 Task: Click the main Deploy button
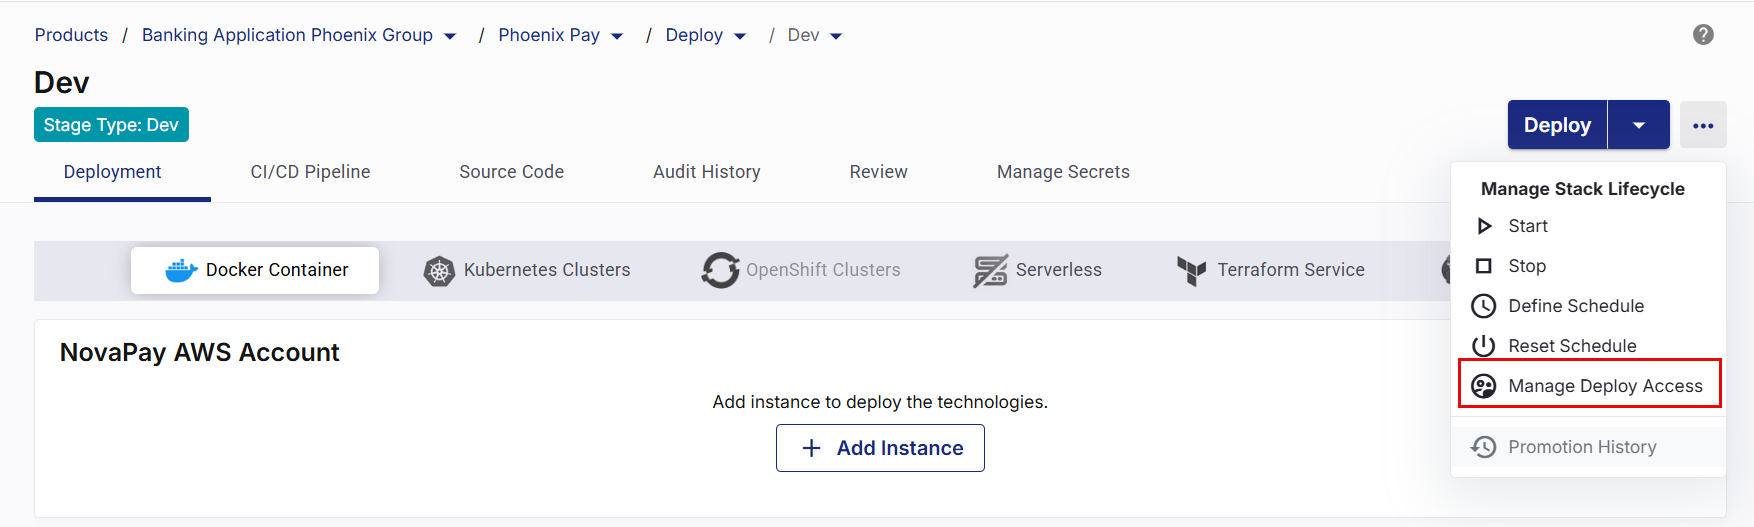pos(1557,125)
